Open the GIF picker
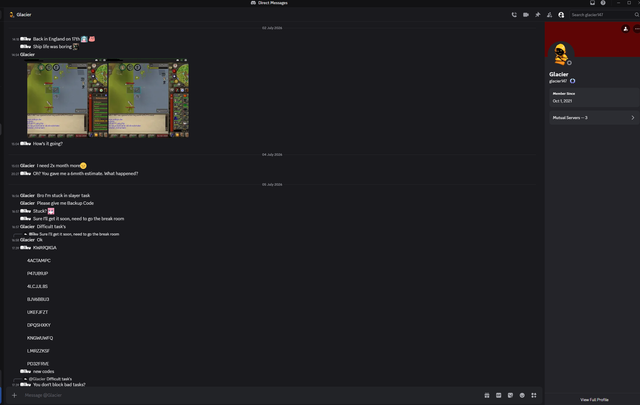The width and height of the screenshot is (640, 405). [x=498, y=395]
